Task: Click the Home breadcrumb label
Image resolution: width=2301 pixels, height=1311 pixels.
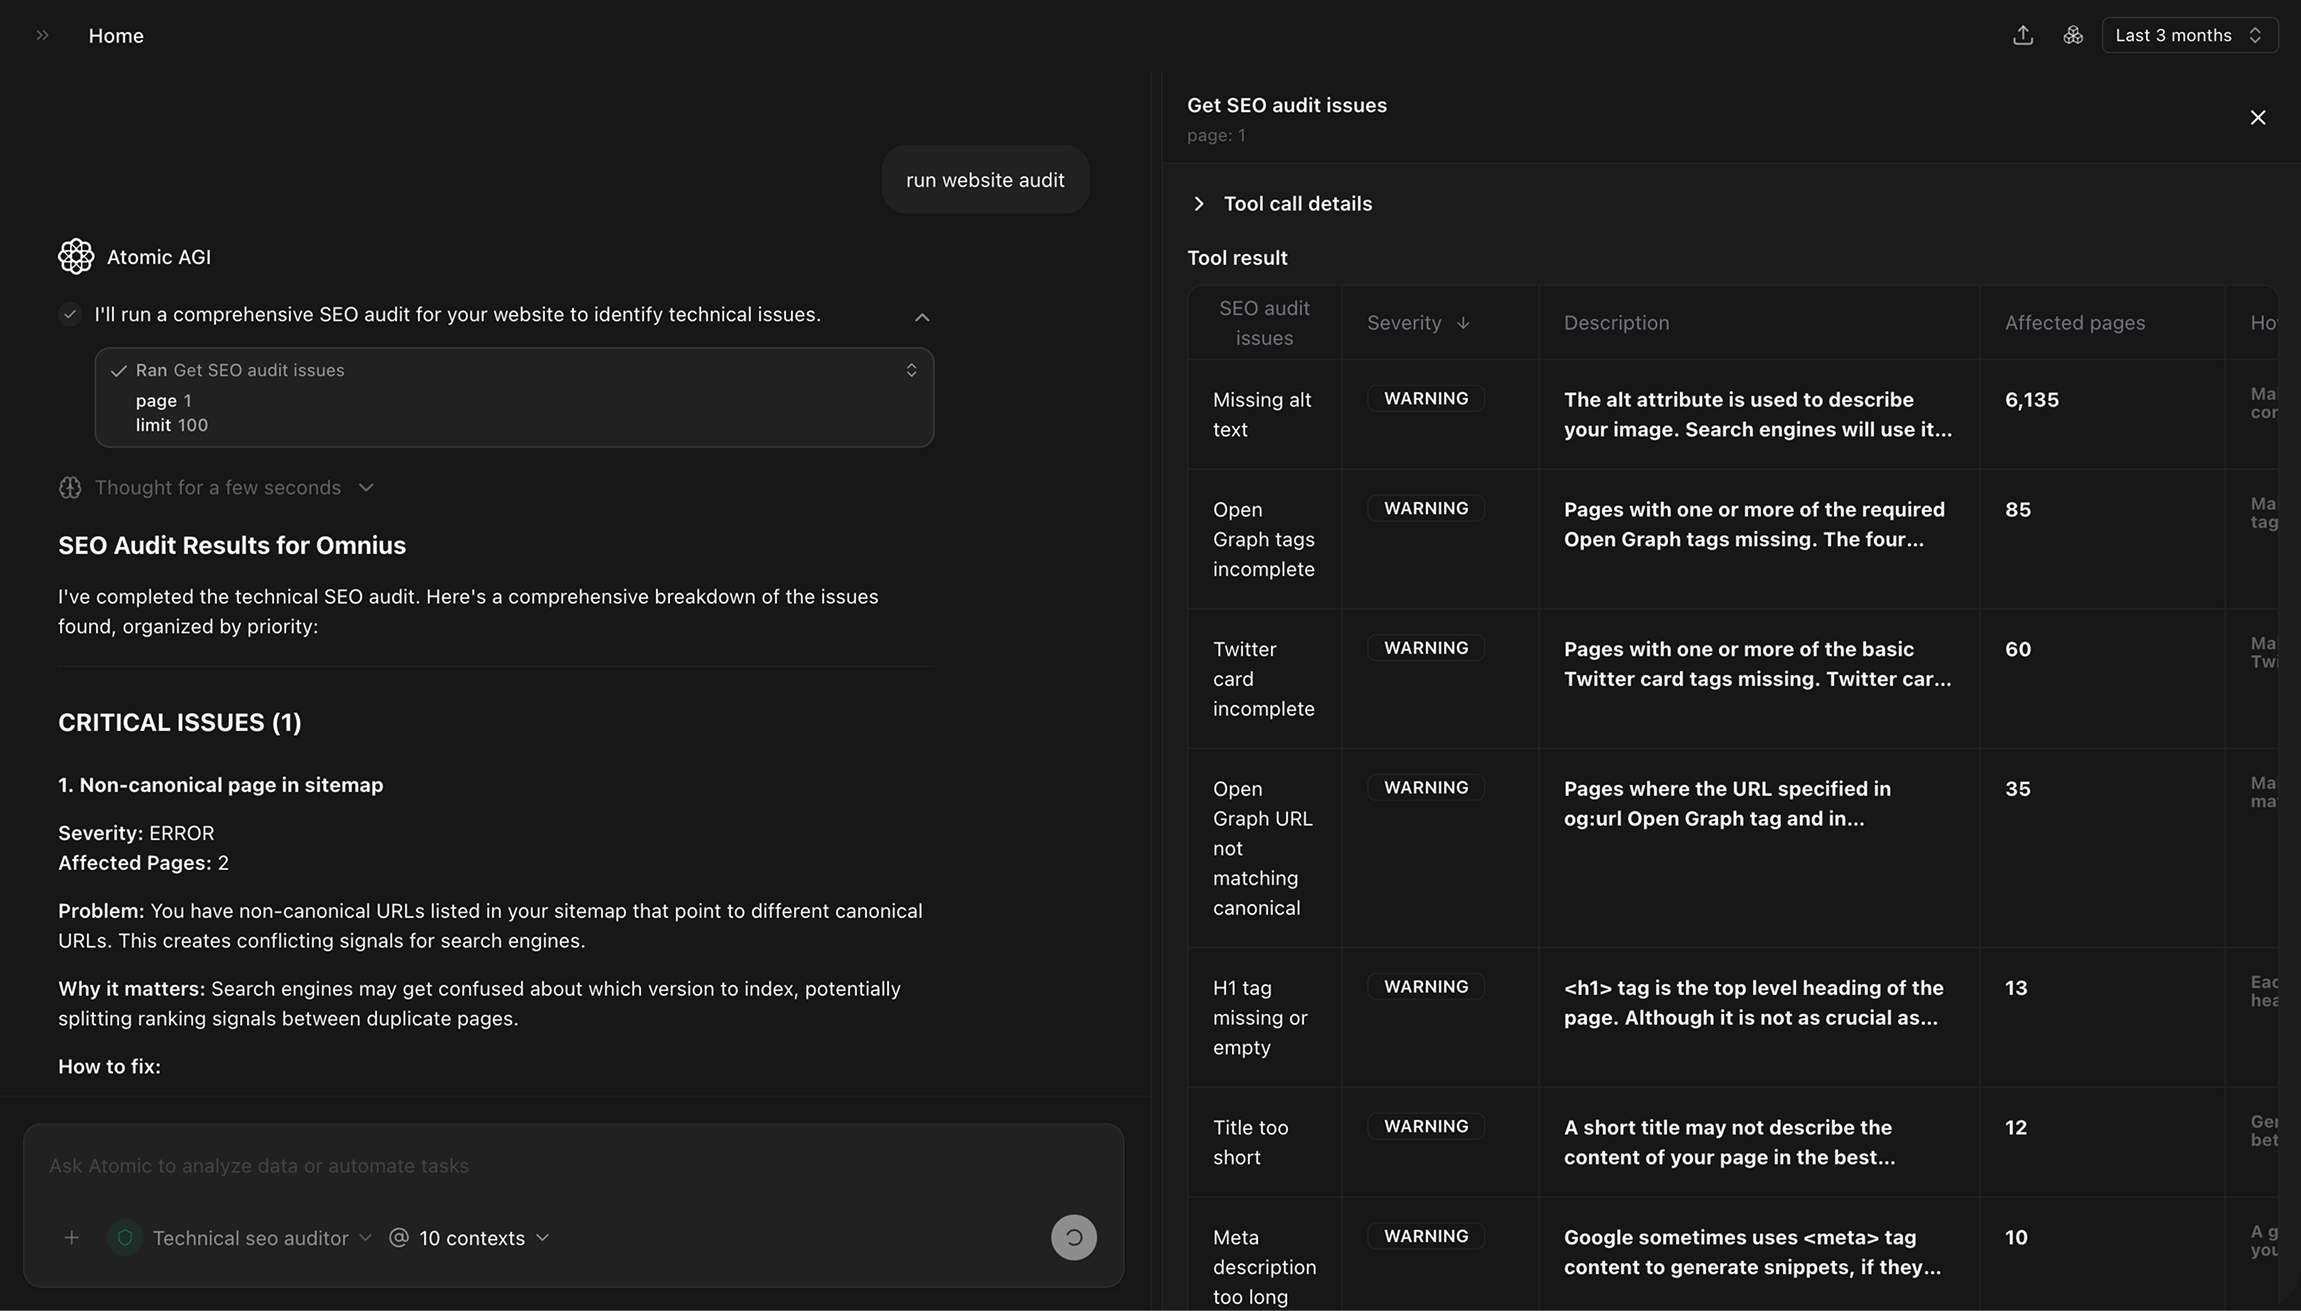Action: click(x=116, y=36)
